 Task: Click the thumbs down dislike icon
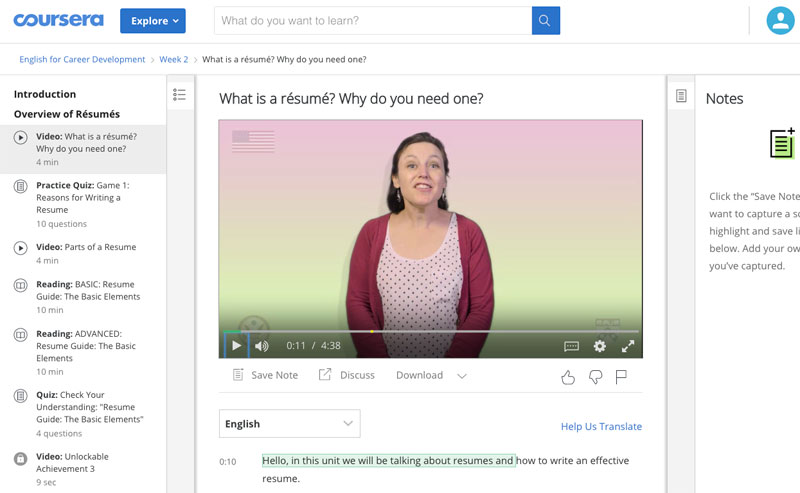595,376
